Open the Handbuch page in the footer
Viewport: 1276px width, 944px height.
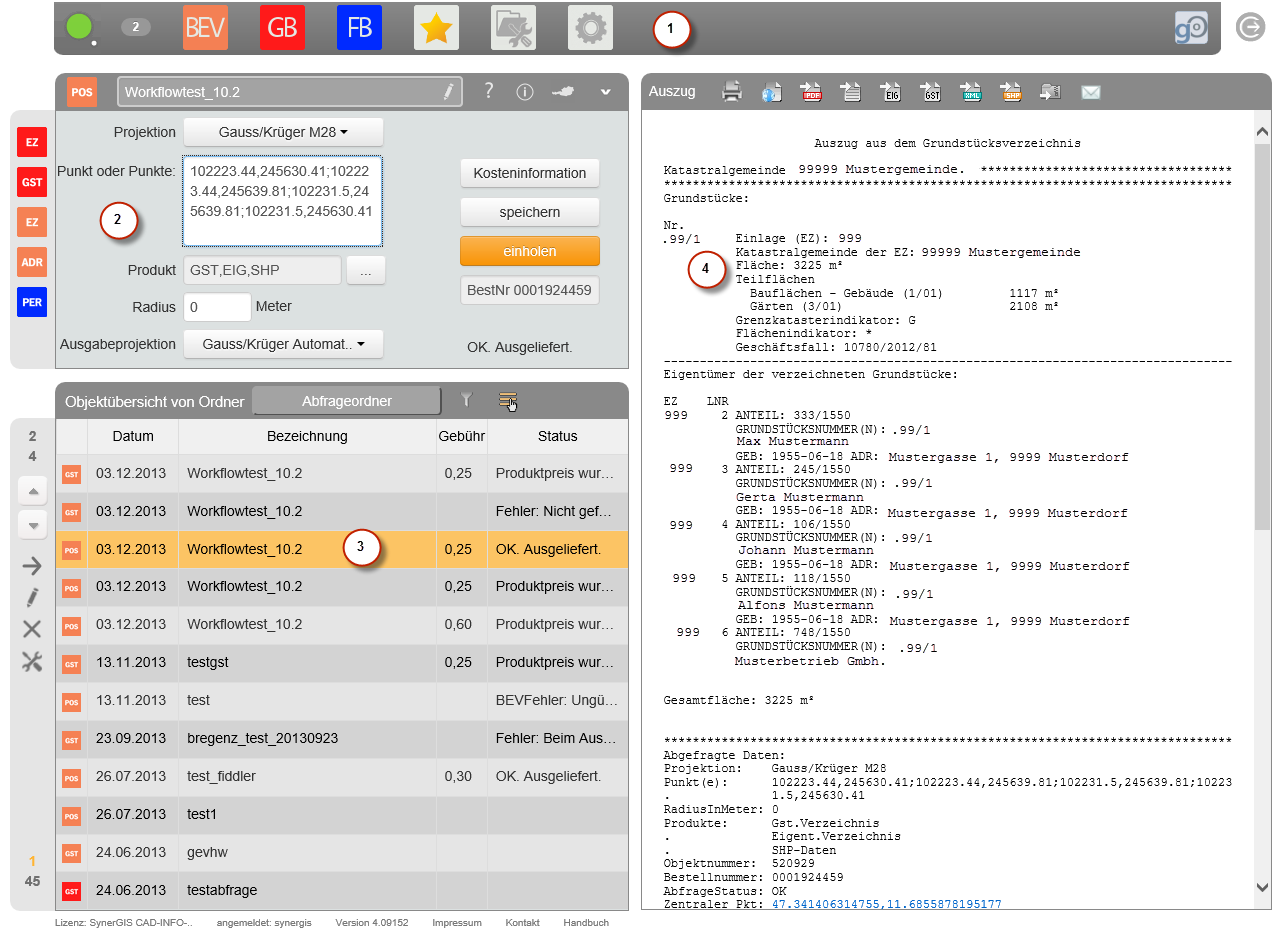click(x=586, y=923)
